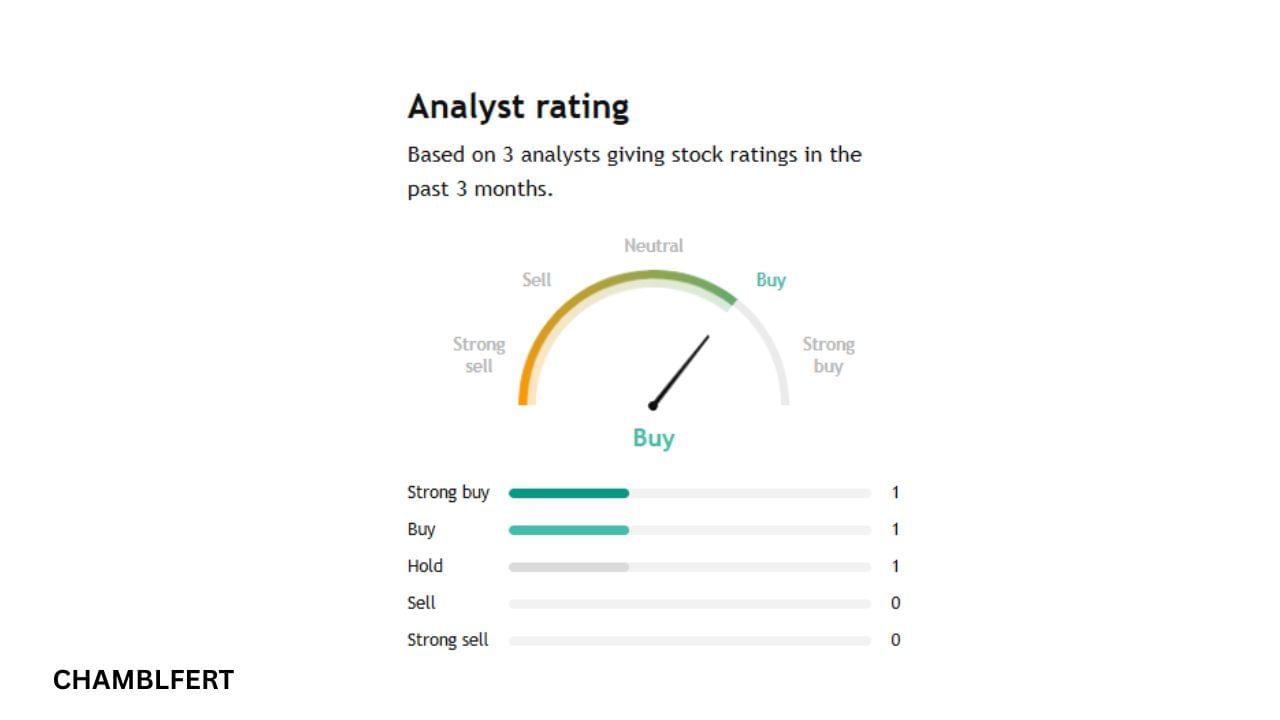Screen dimensions: 1280x720
Task: Click the Strong buy label beside the gauge
Action: coord(828,355)
